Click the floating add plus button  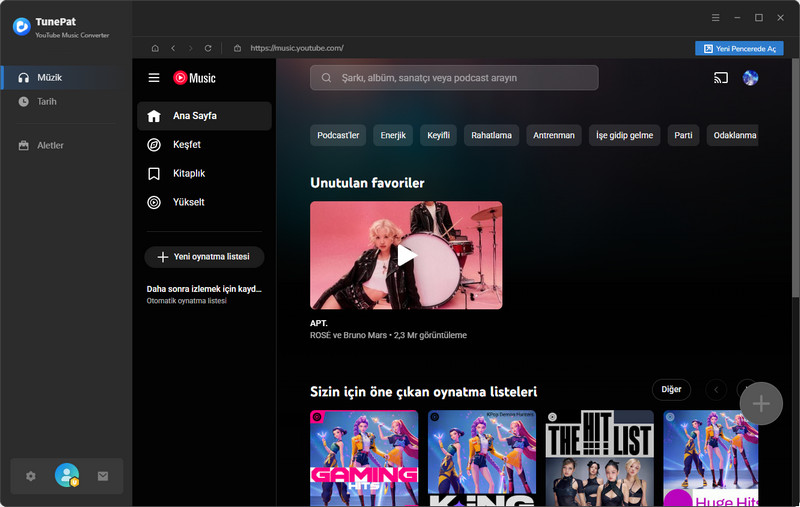pyautogui.click(x=761, y=403)
